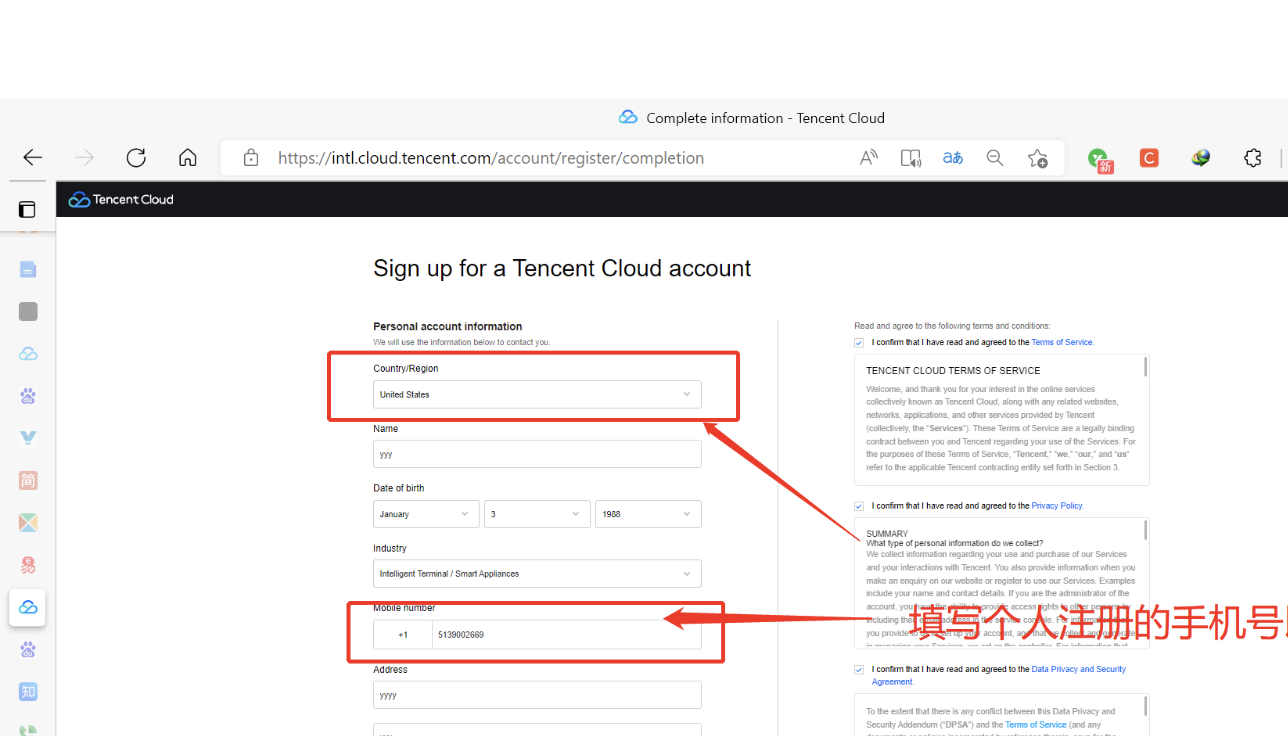Reload the page with refresh icon
Viewport: 1288px width, 736px height.
(x=136, y=158)
